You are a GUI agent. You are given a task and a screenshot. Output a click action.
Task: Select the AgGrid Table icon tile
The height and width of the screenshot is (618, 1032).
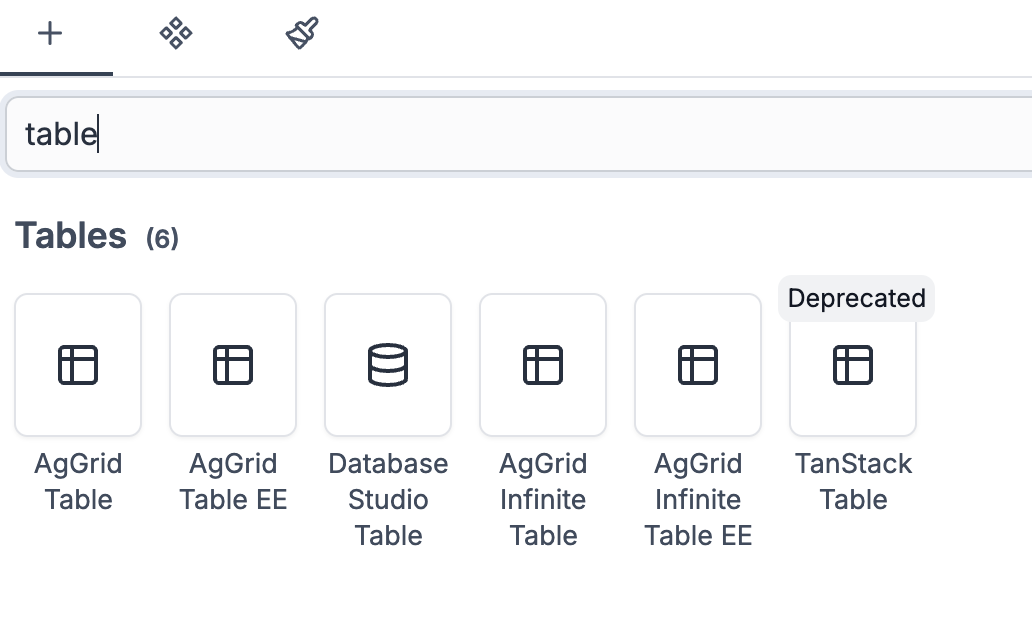pos(78,365)
